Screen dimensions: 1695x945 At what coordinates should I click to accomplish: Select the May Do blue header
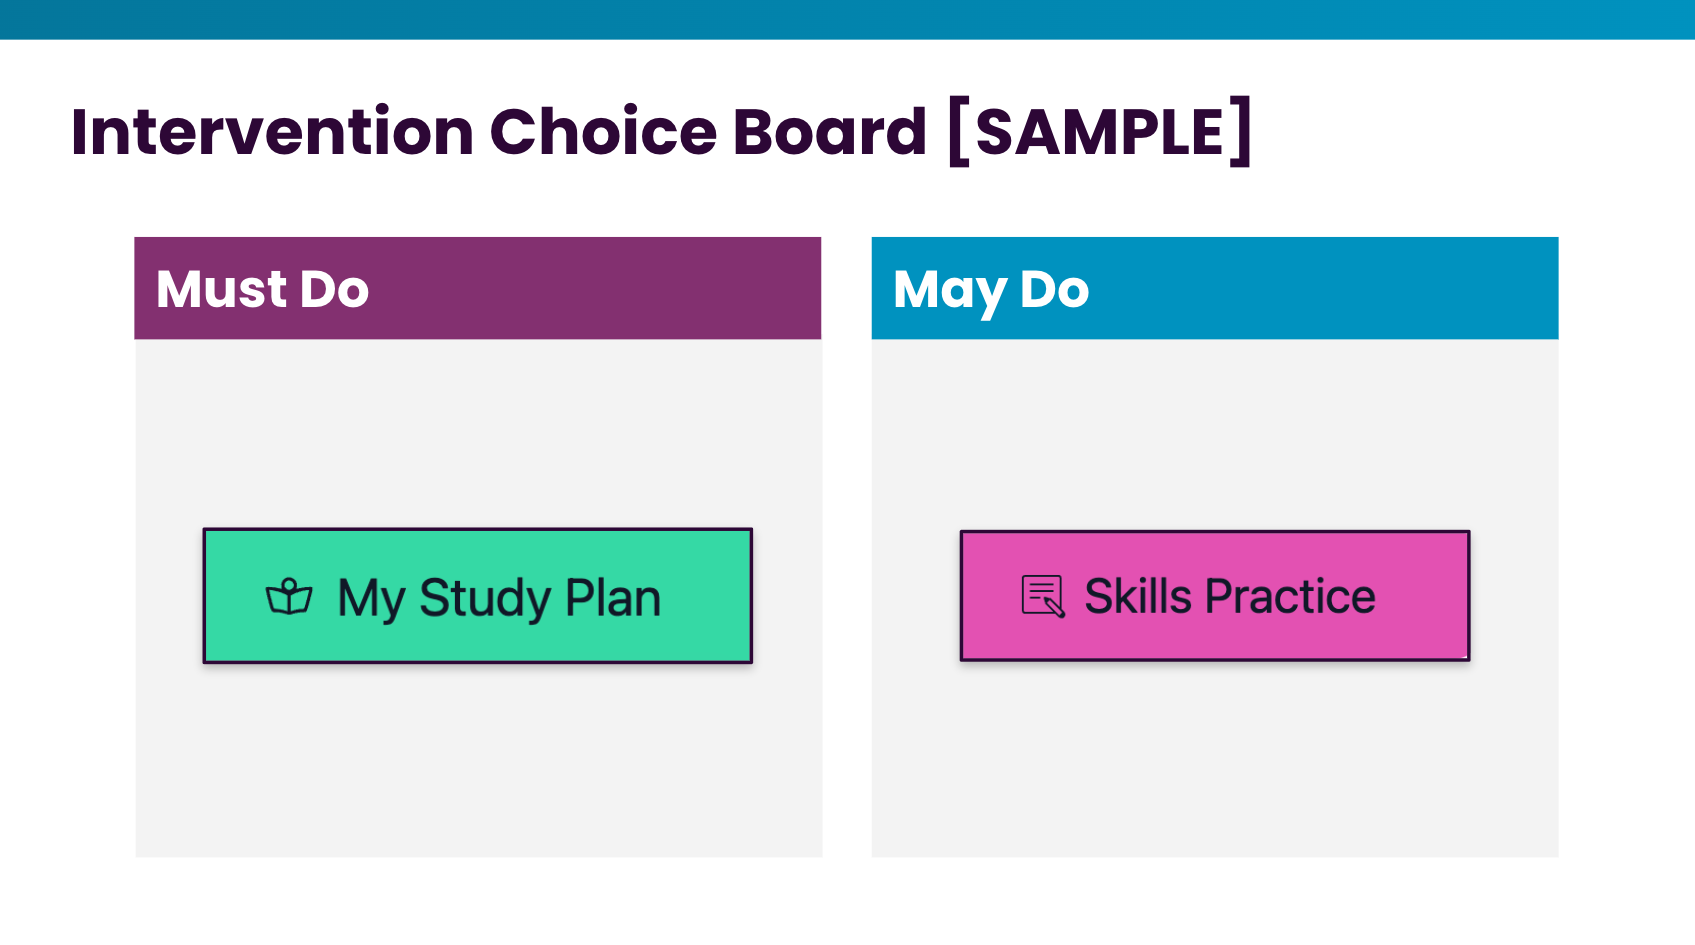[1215, 288]
